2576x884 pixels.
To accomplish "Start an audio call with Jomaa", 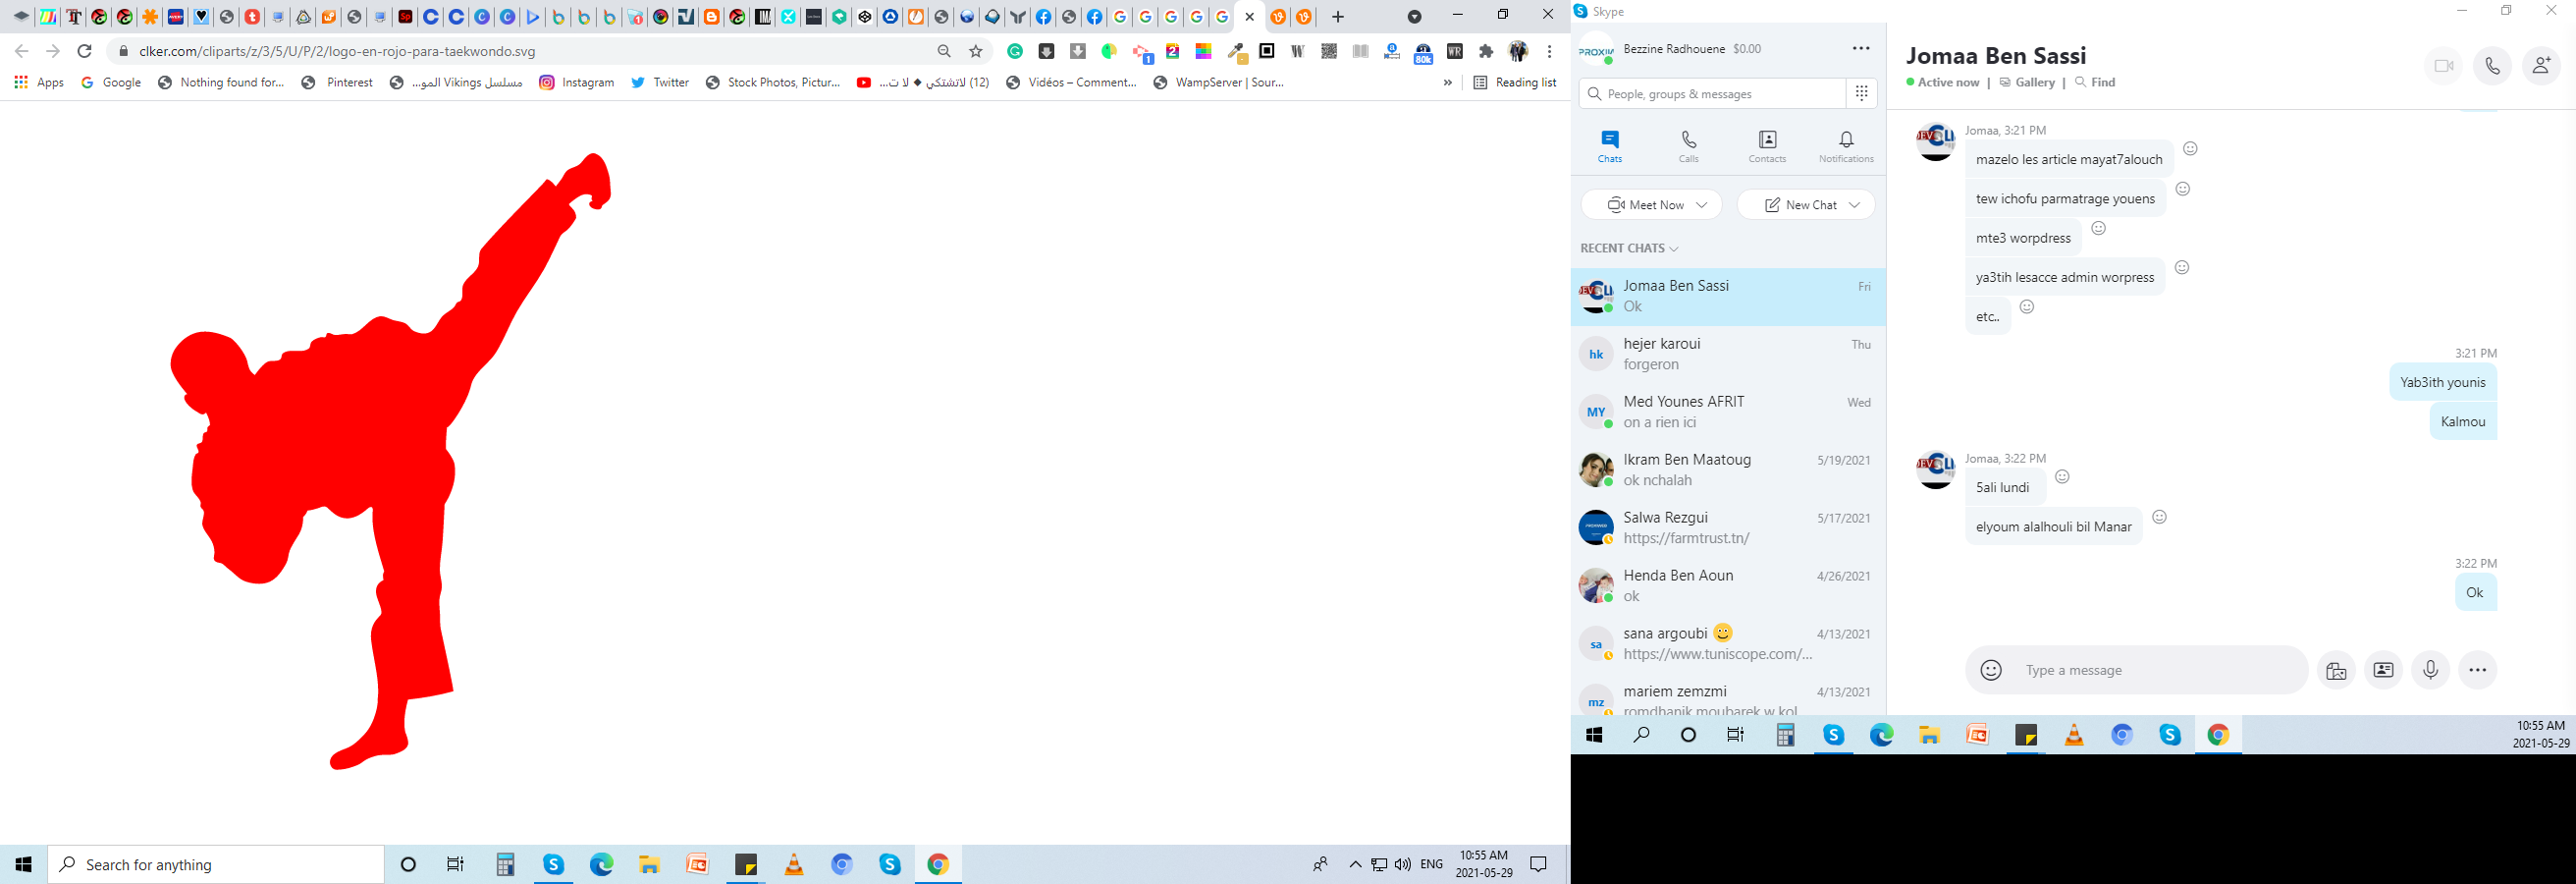I will click(x=2492, y=66).
